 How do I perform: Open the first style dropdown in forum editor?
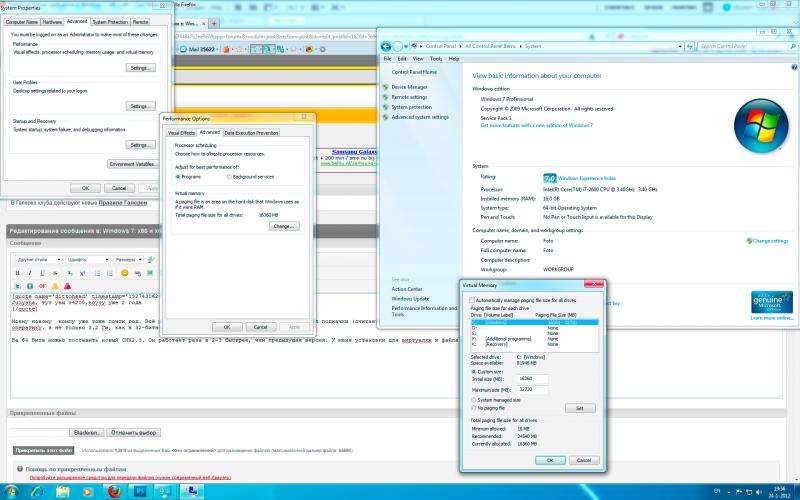(x=39, y=260)
